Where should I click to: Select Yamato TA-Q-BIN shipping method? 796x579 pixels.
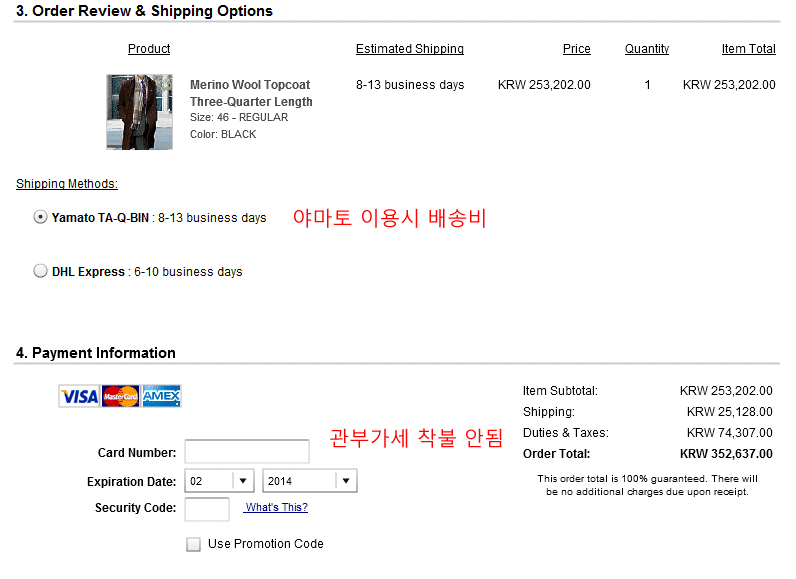(x=40, y=216)
